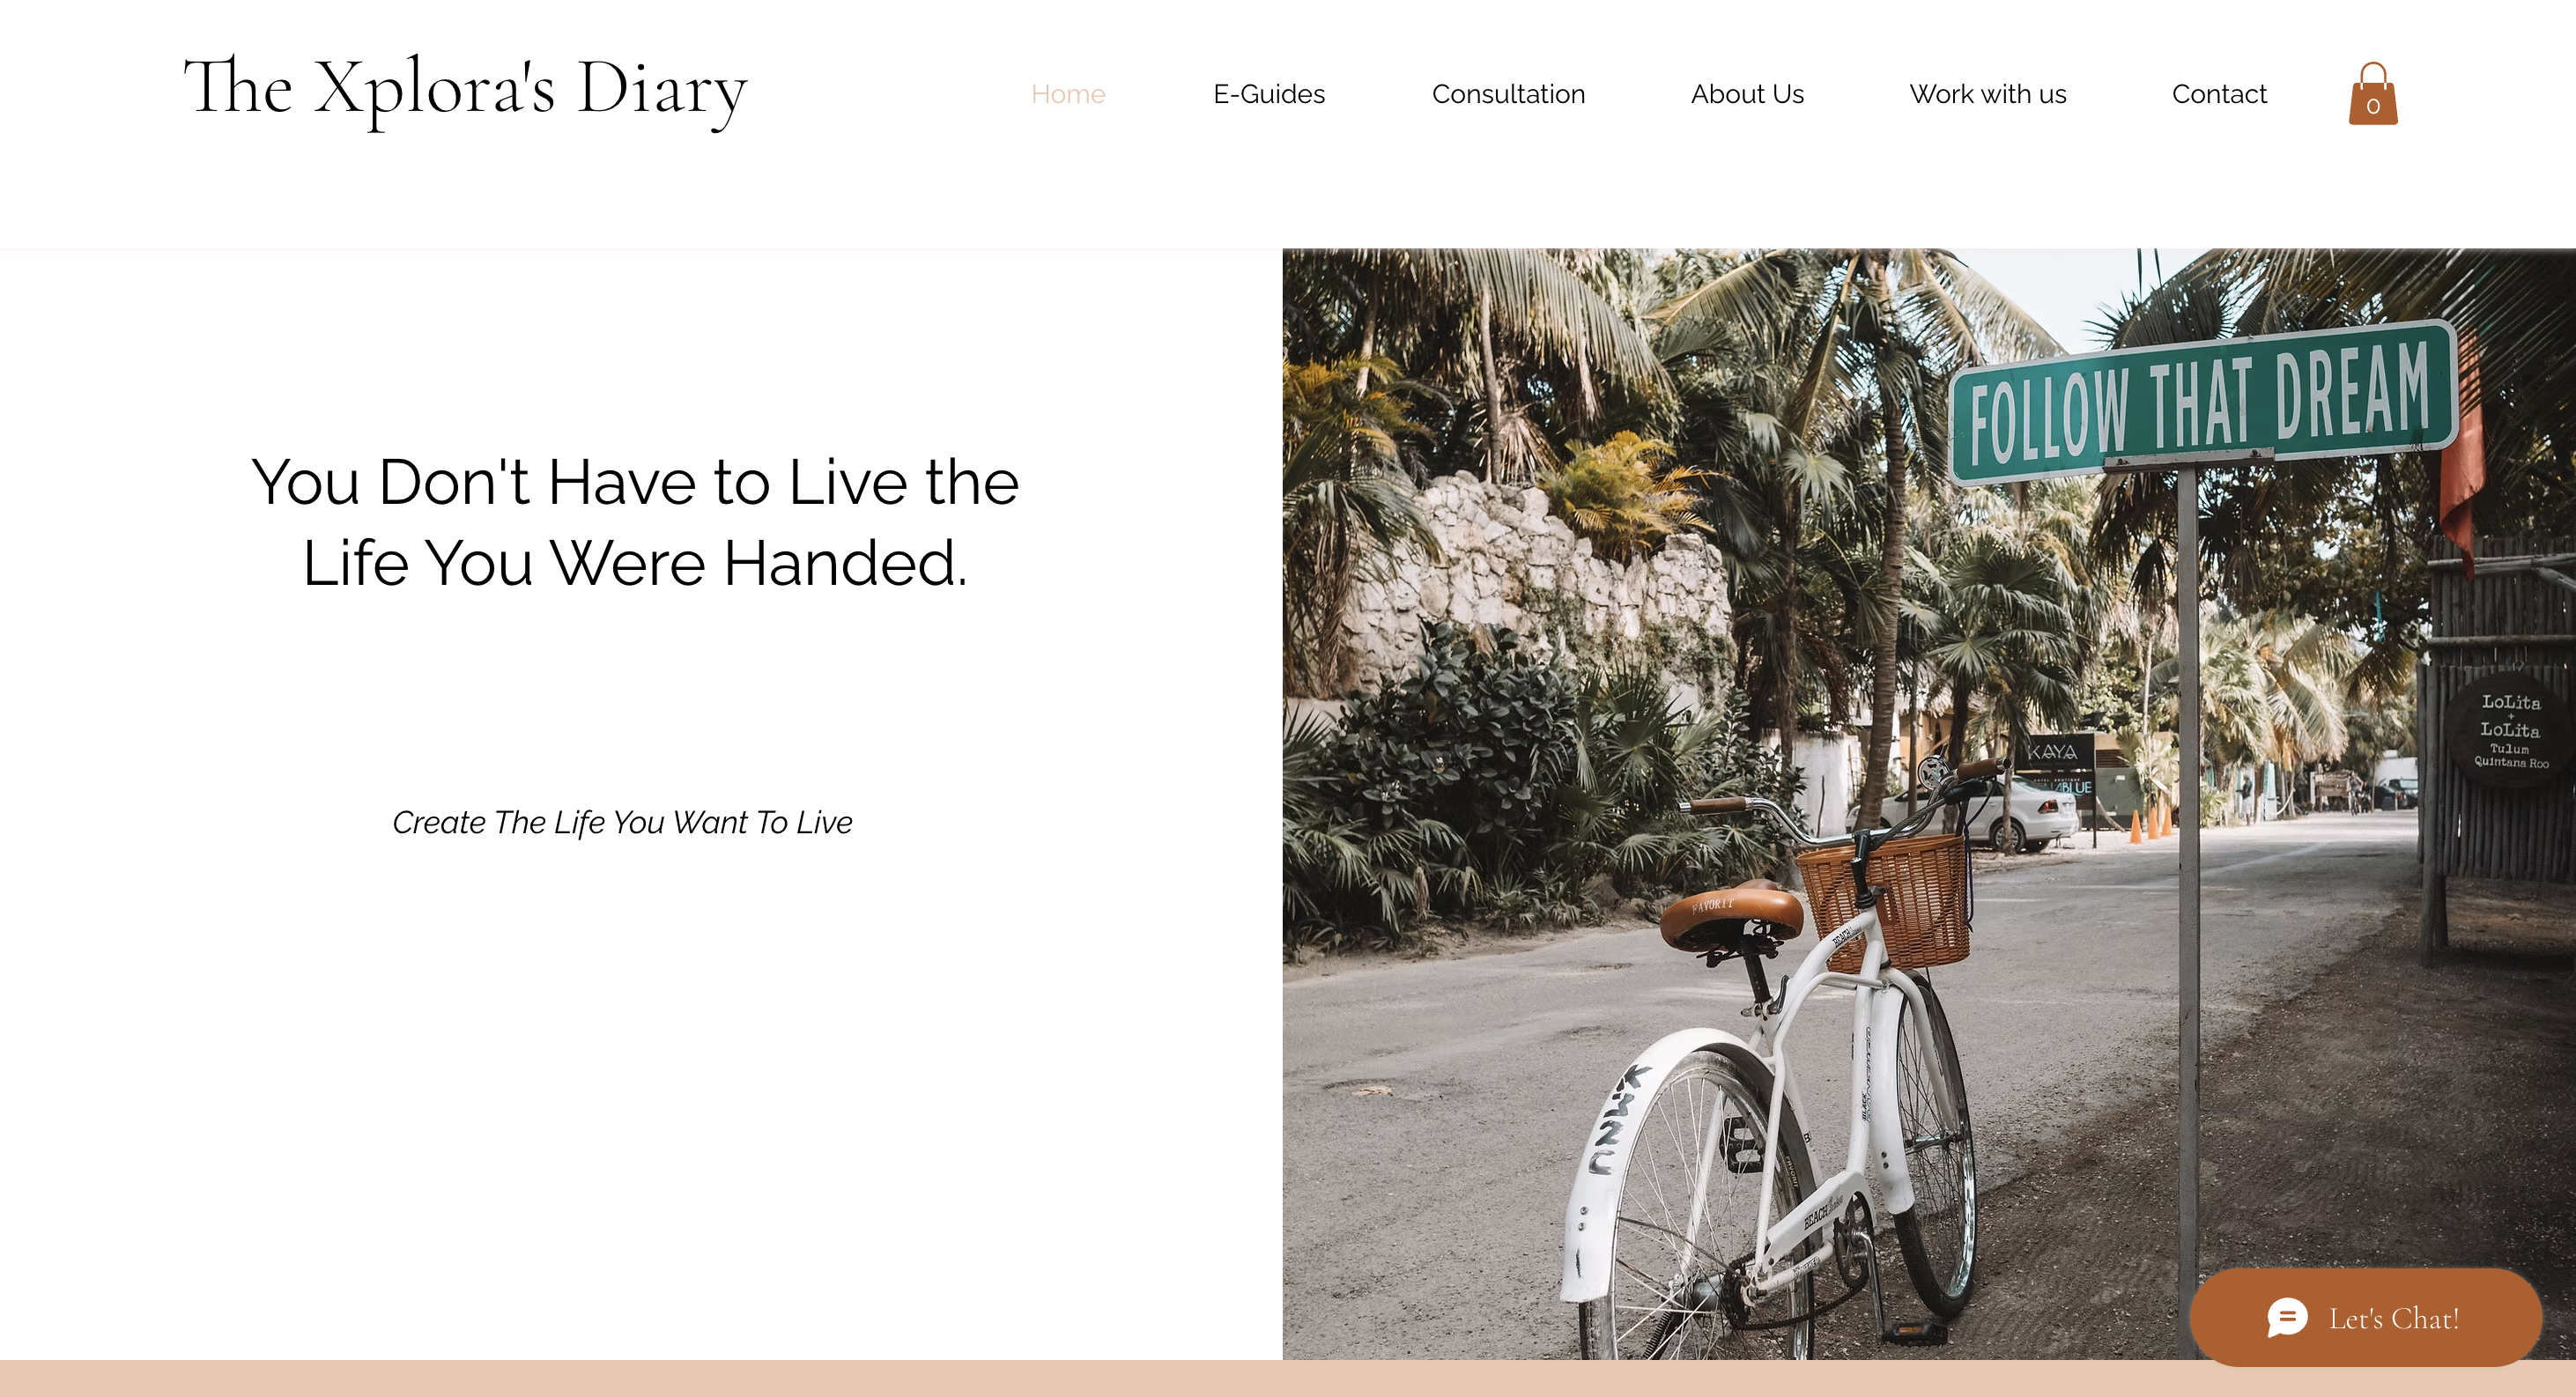This screenshot has height=1397, width=2576.
Task: Click the cart item count zero
Action: 2372,106
